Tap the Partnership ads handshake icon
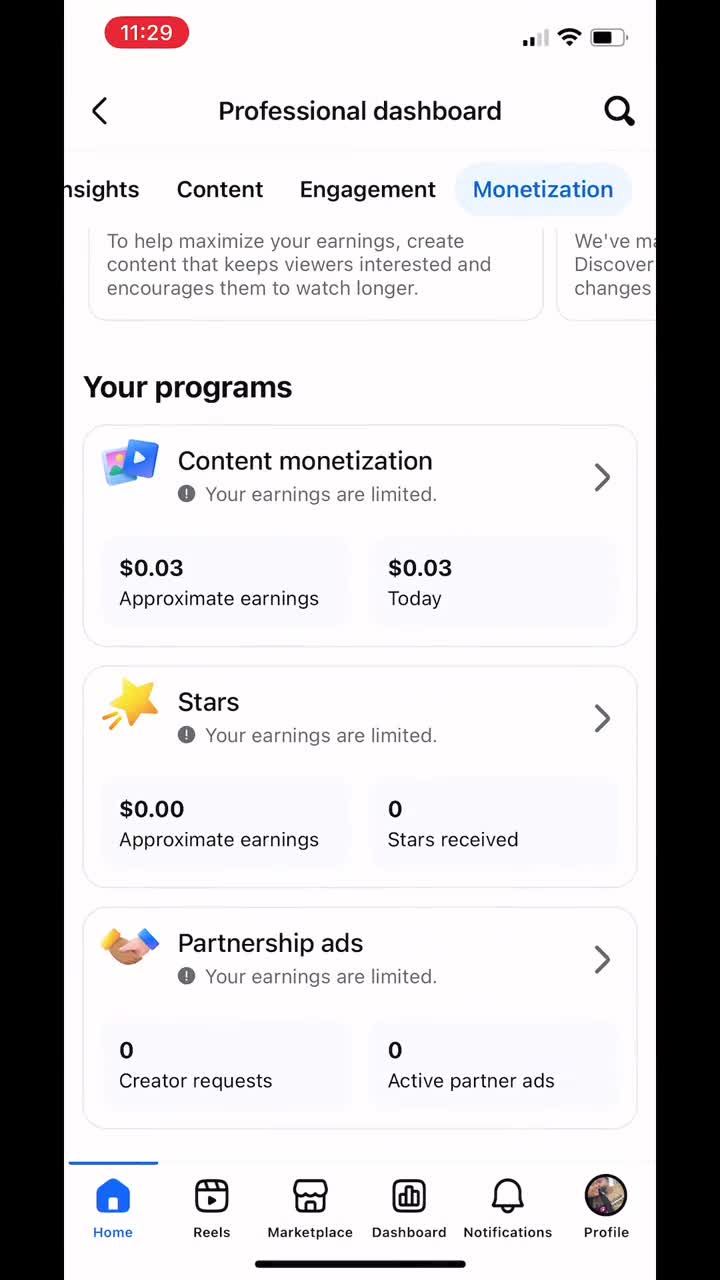Image resolution: width=720 pixels, height=1280 pixels. tap(131, 945)
